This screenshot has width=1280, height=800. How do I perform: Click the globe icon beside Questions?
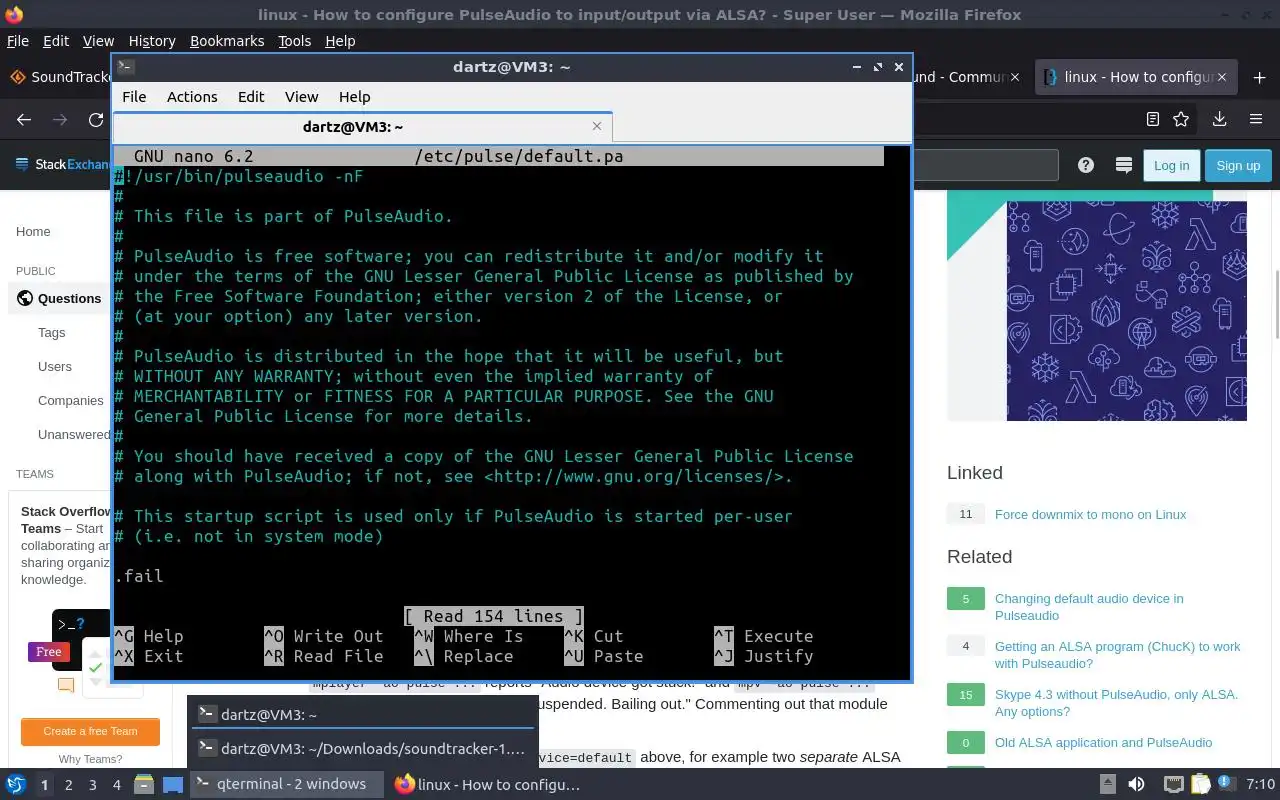25,298
